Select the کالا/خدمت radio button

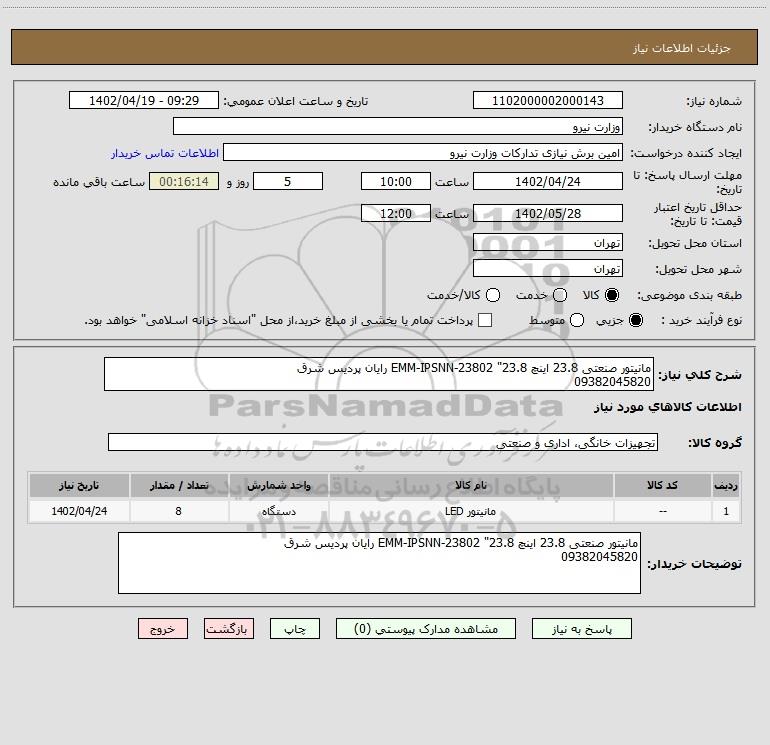pos(493,295)
